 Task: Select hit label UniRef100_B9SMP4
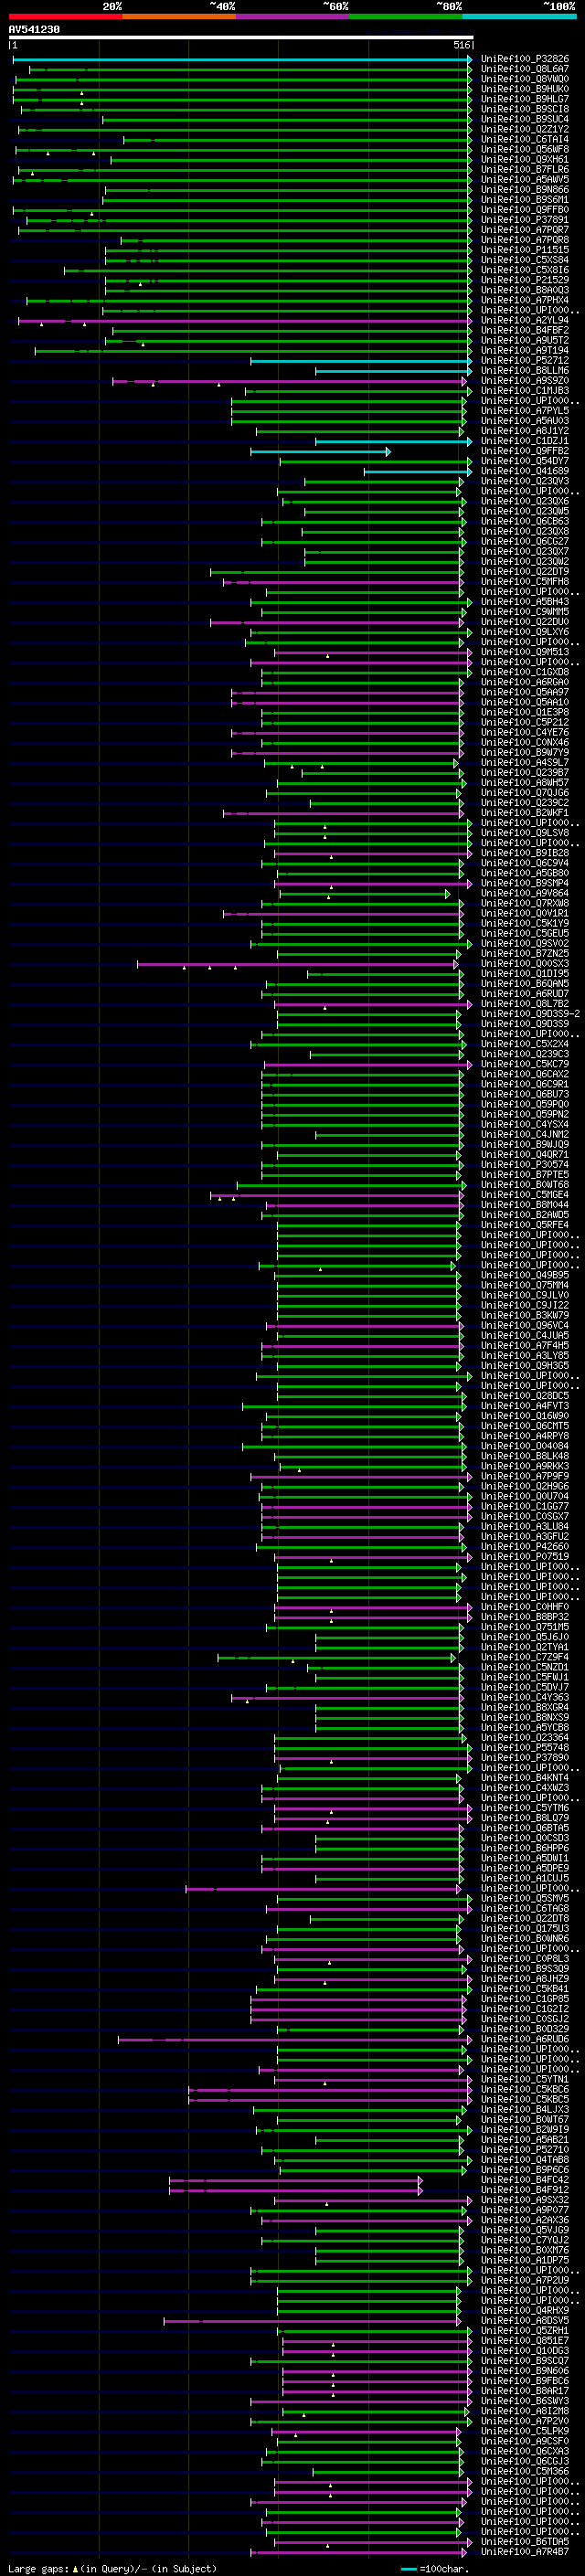(525, 883)
